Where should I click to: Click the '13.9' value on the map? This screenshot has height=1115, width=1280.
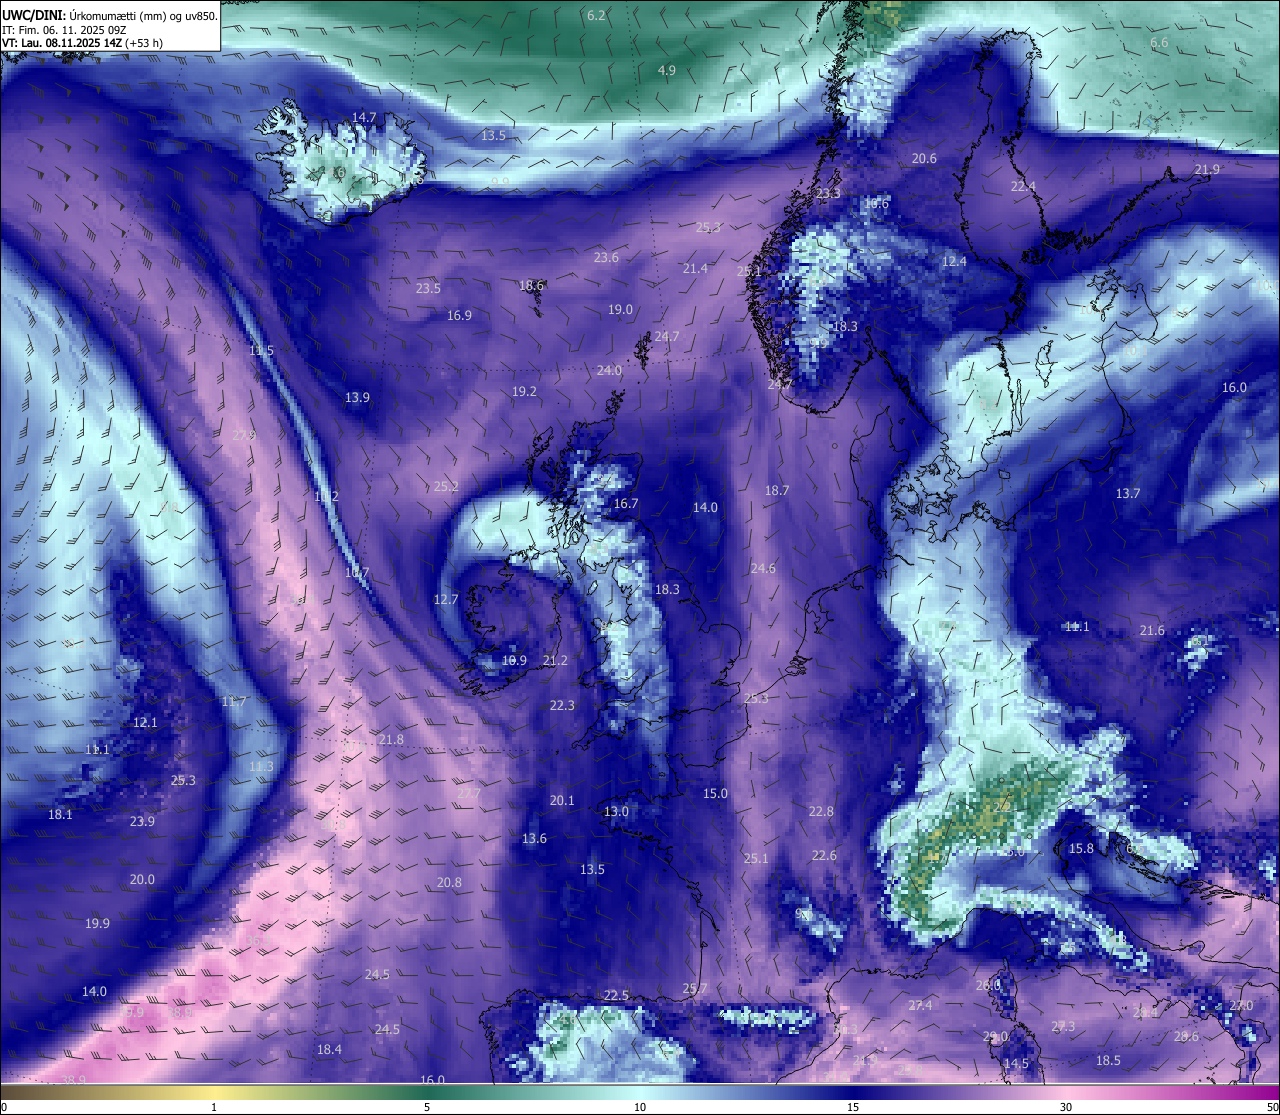(357, 397)
